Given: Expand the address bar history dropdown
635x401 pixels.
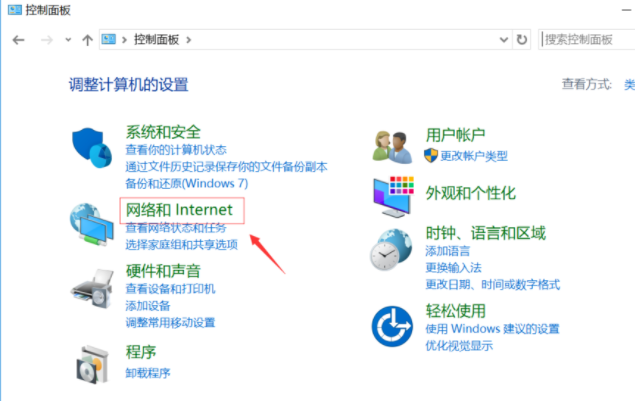Looking at the screenshot, I should pos(504,40).
